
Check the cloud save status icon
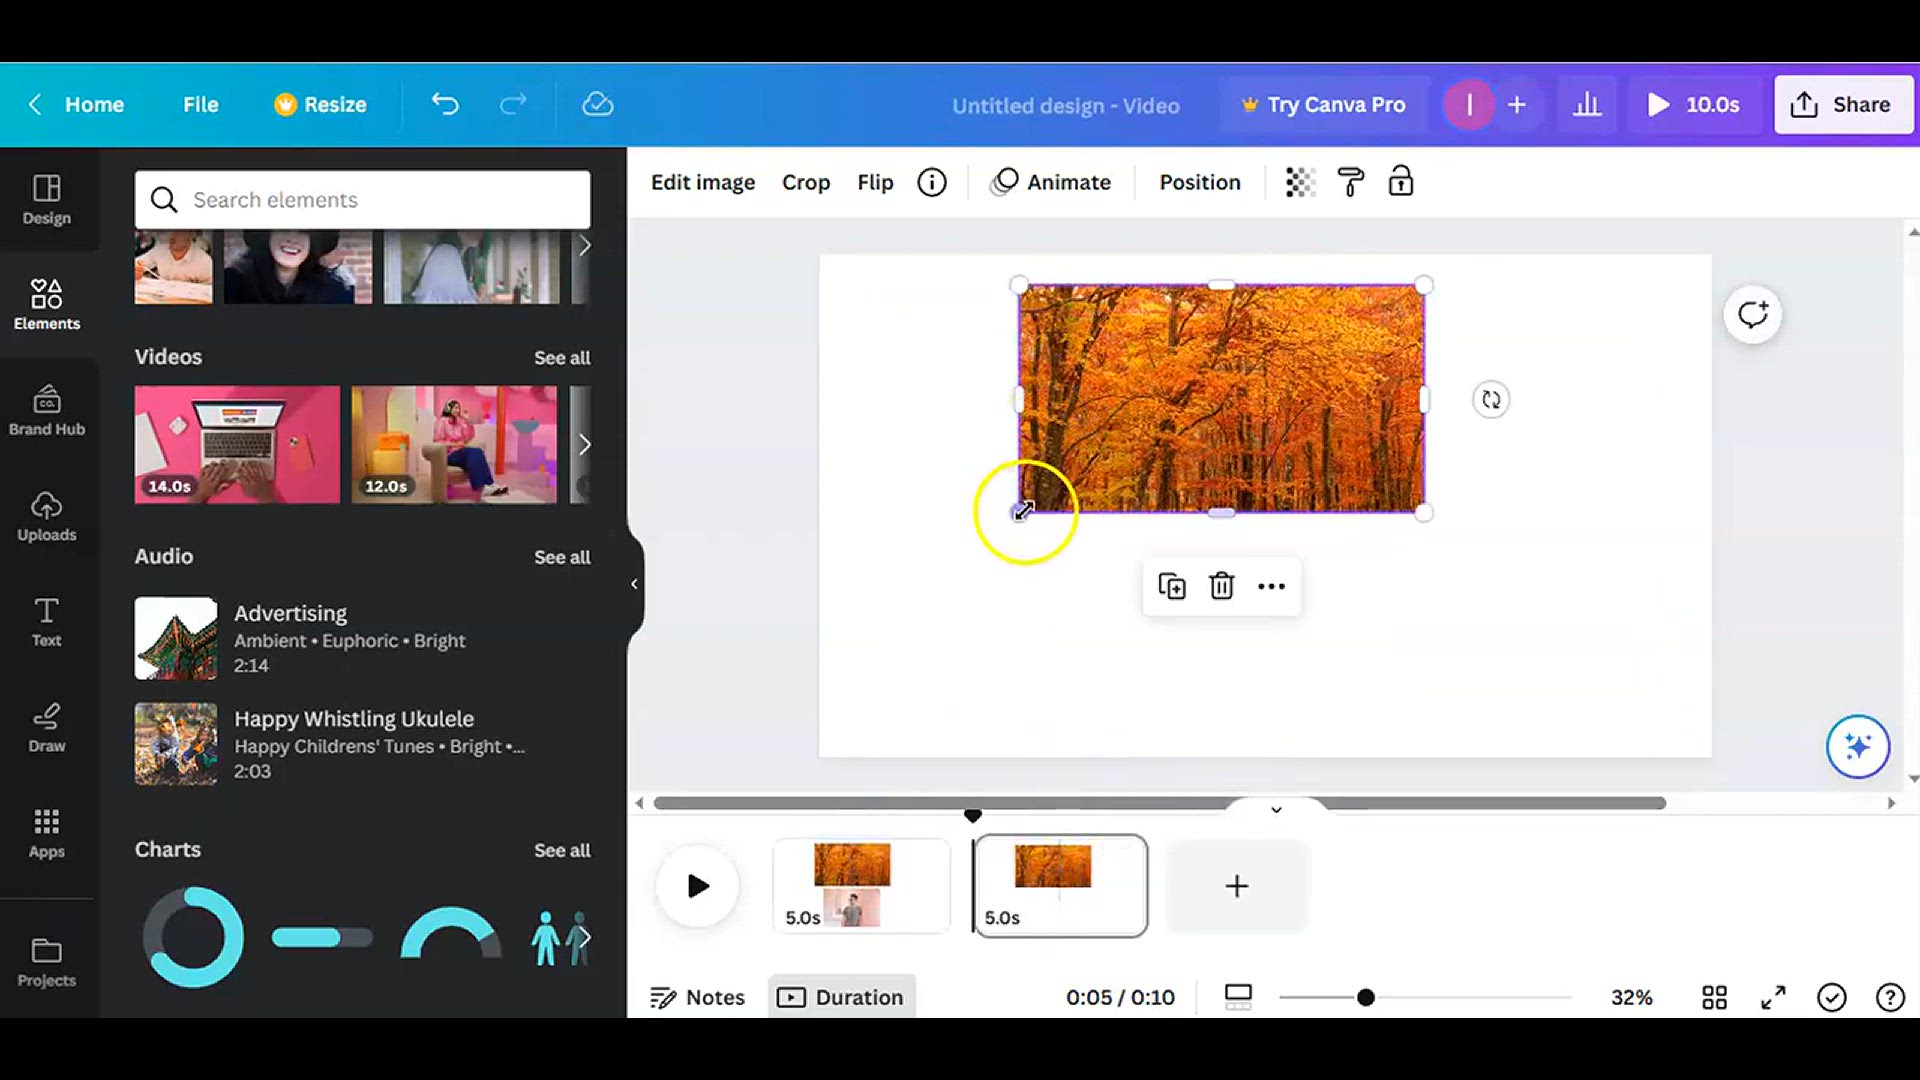point(598,105)
